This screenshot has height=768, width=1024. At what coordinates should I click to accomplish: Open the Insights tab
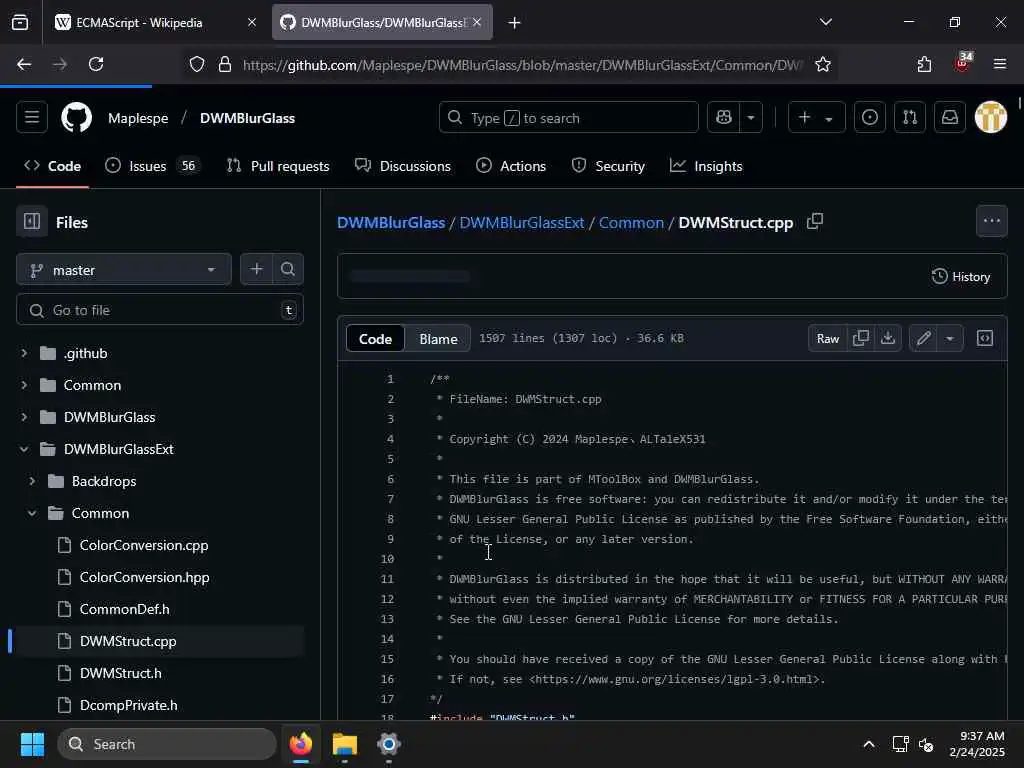point(706,166)
